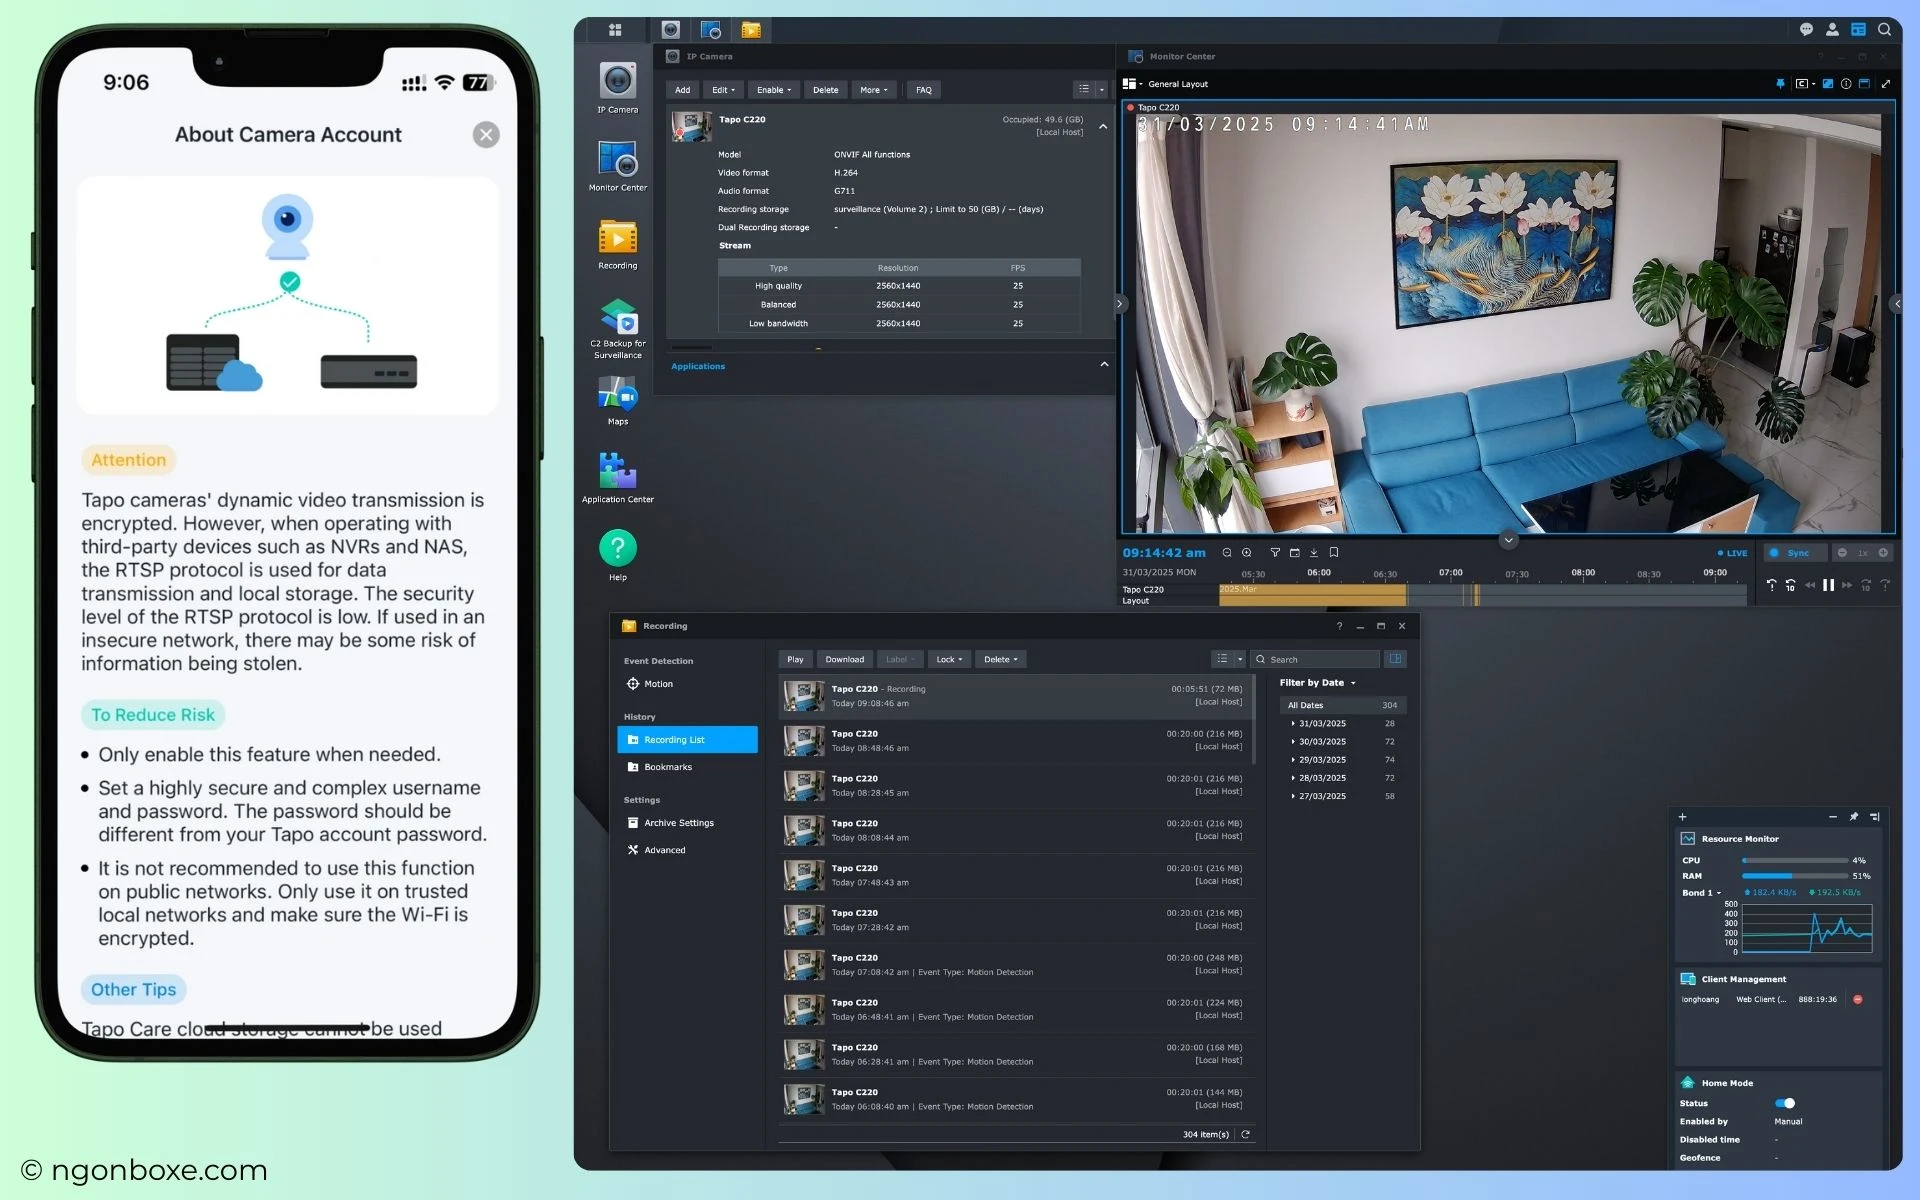Switch to IP Camera taskbar icon
Image resolution: width=1920 pixels, height=1200 pixels.
671,30
